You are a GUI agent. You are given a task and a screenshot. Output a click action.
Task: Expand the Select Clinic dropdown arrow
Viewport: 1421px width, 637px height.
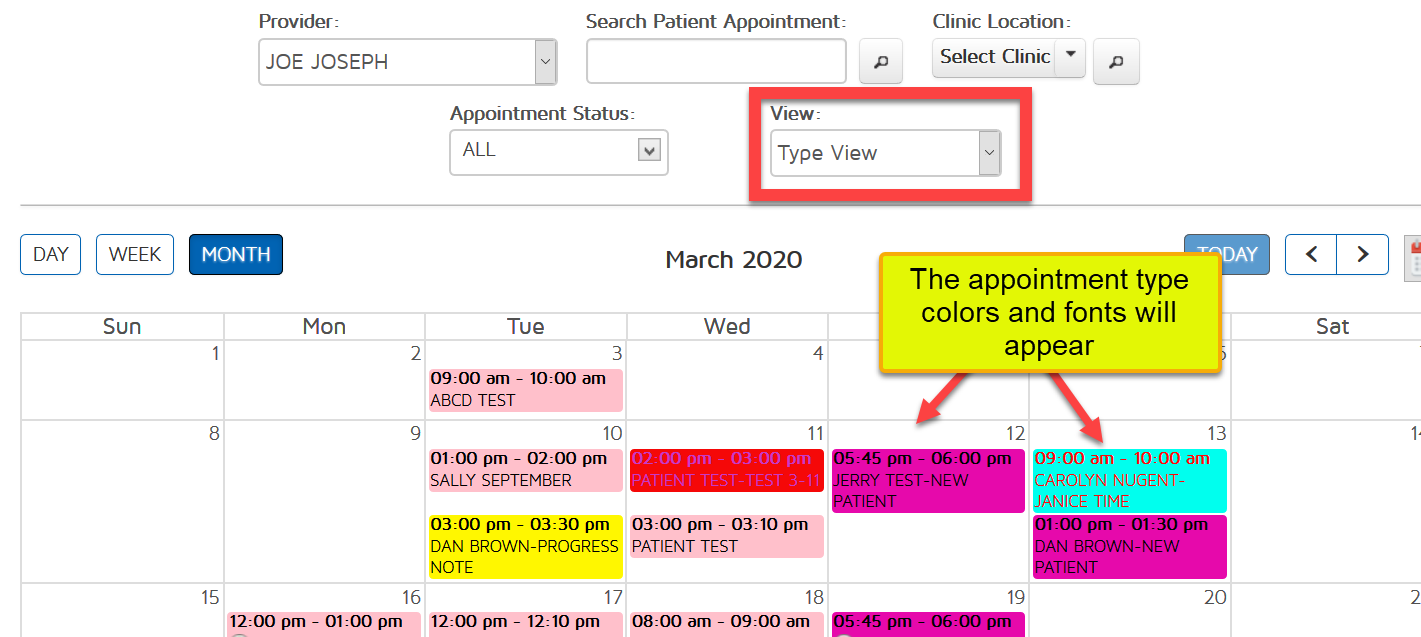(1070, 56)
